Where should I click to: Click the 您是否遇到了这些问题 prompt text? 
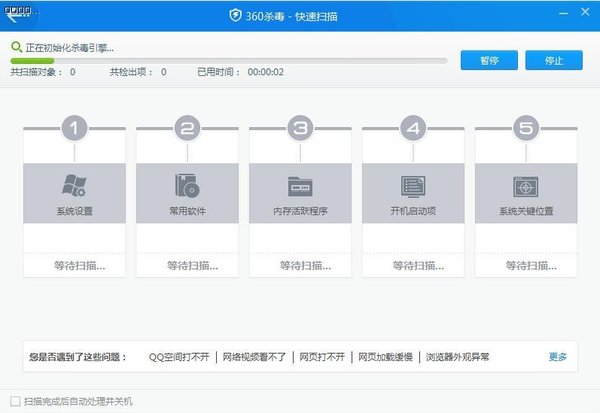pos(78,357)
